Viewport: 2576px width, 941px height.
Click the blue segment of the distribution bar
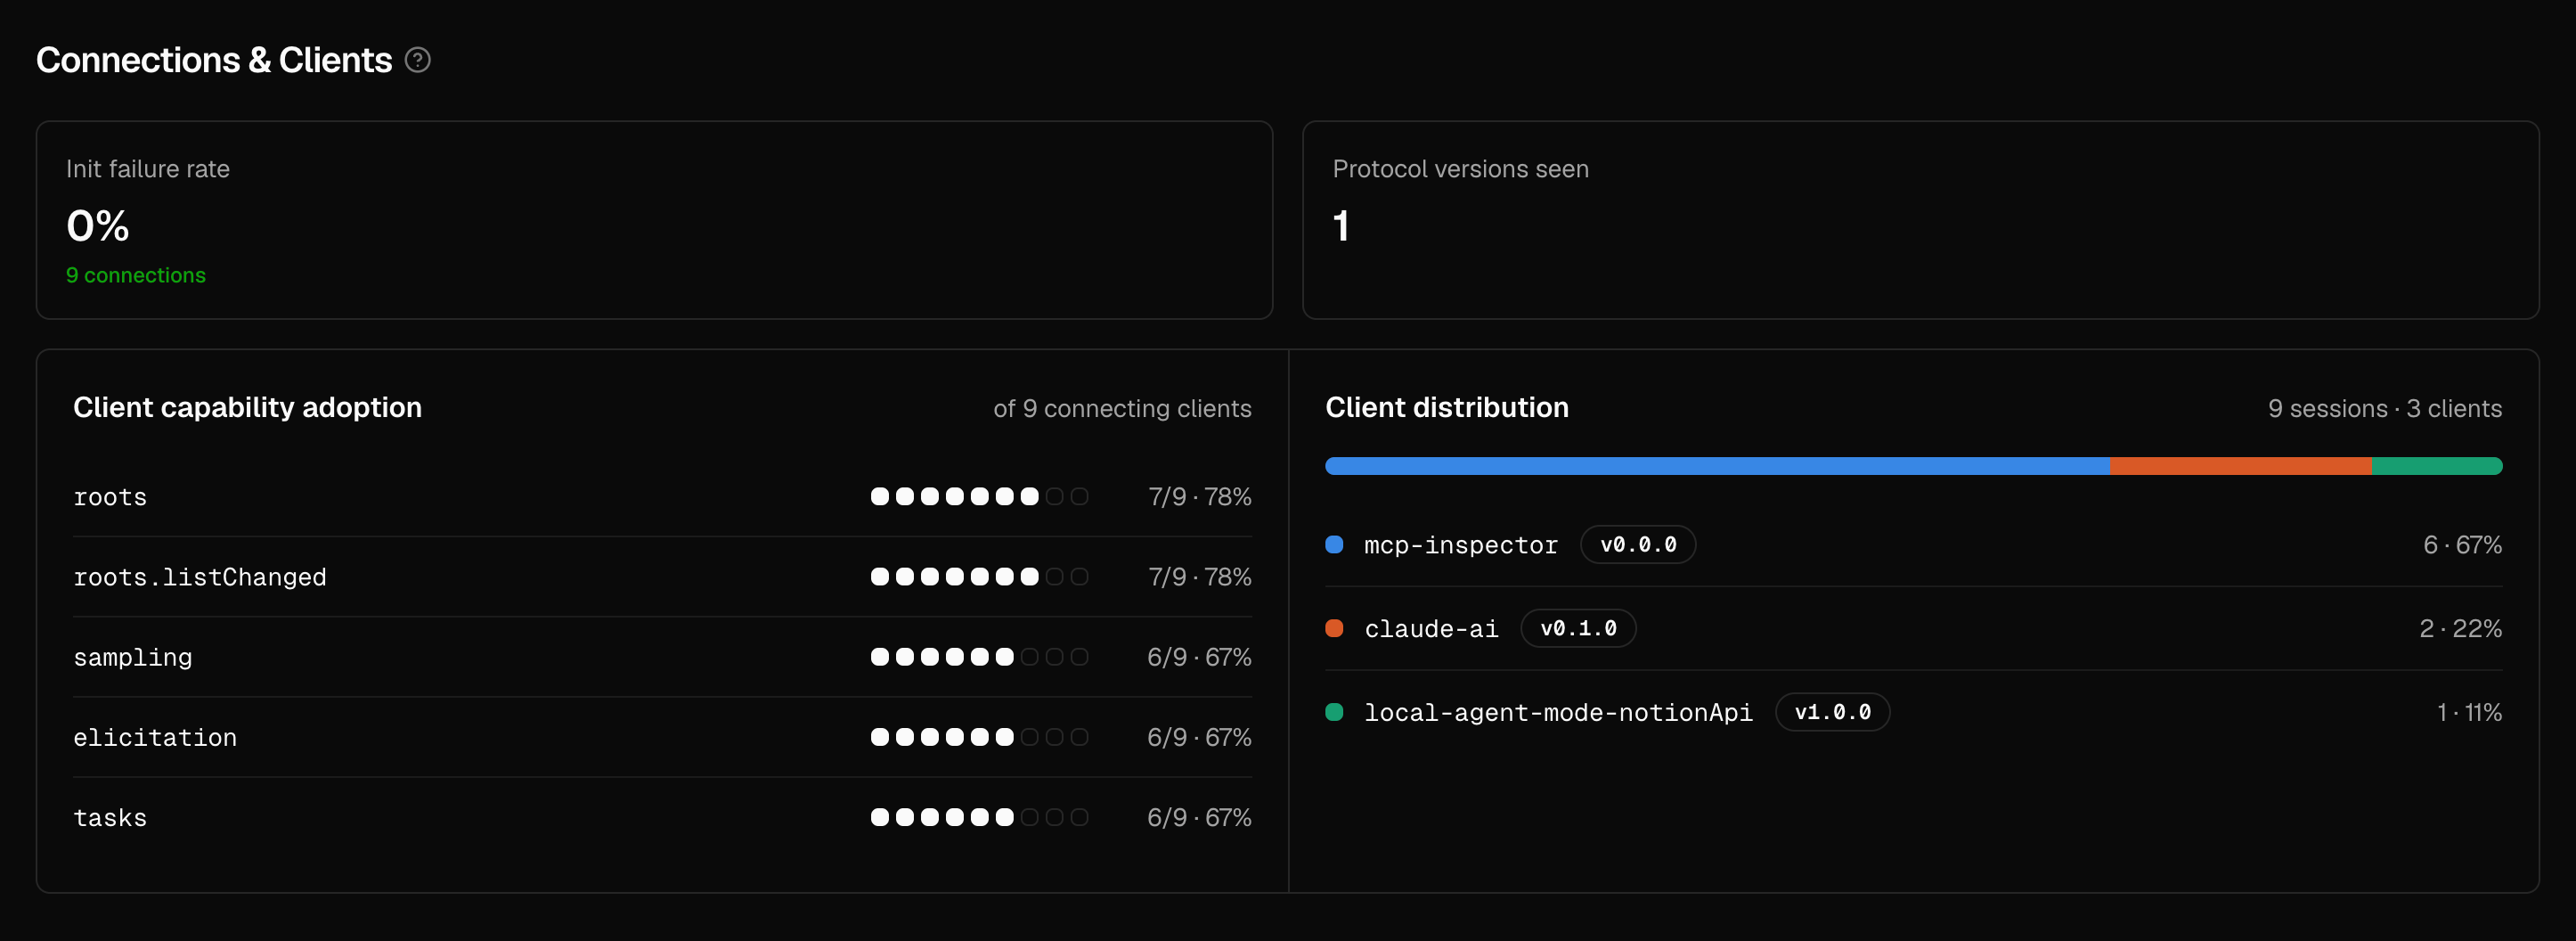(1717, 466)
